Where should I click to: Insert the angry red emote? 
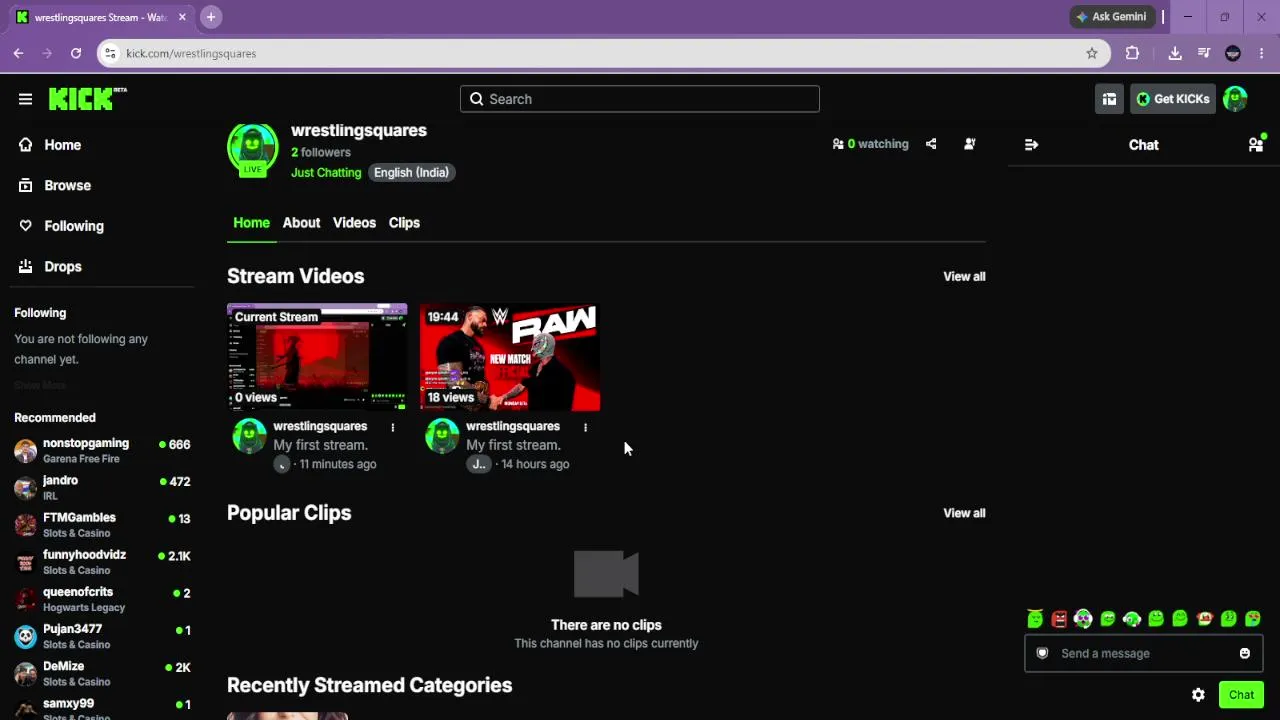coord(1059,619)
